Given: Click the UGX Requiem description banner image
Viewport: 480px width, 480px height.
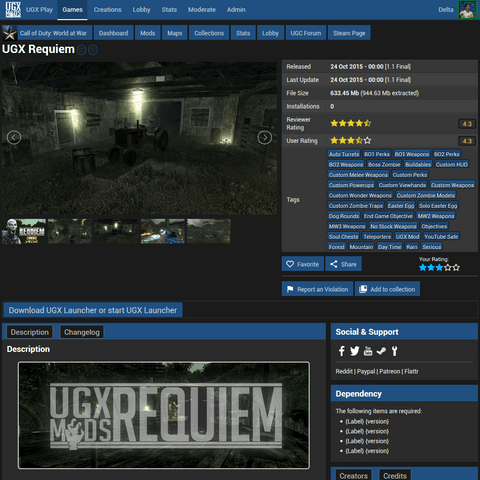Looking at the screenshot, I should tap(164, 415).
